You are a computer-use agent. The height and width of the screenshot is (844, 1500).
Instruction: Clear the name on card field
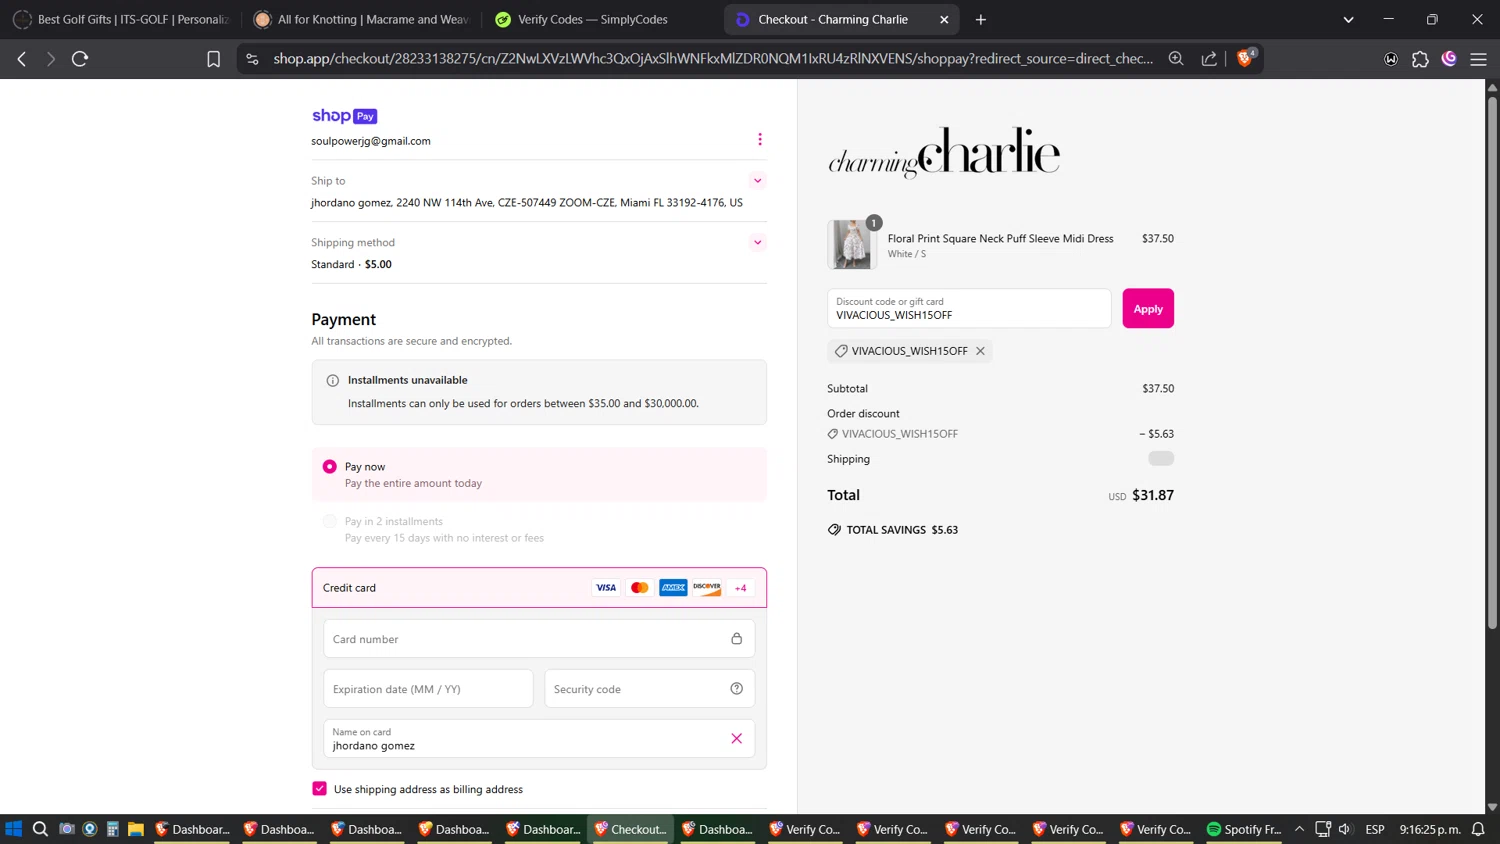(736, 738)
